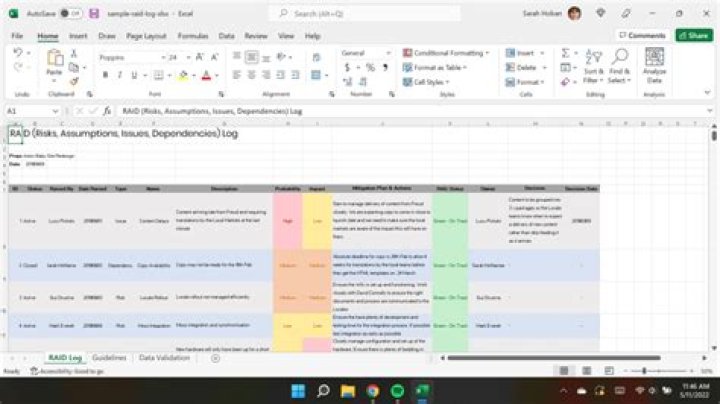Apply Italic formatting
This screenshot has height=404, width=720.
click(x=119, y=75)
